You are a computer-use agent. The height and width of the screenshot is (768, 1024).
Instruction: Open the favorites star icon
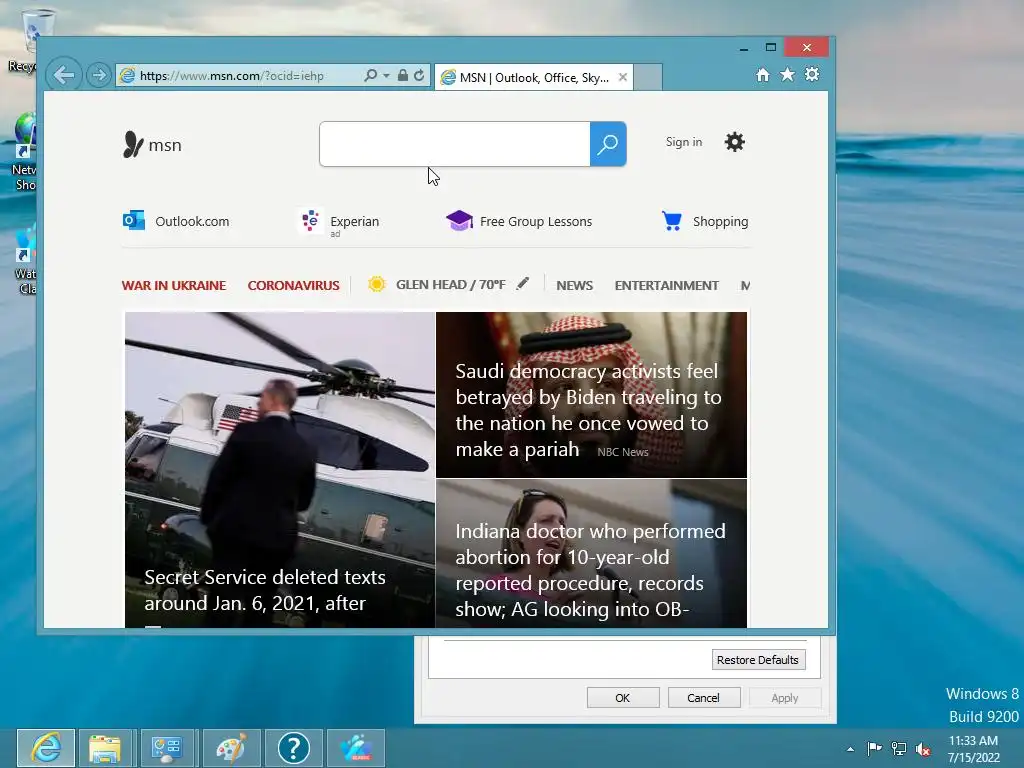788,74
